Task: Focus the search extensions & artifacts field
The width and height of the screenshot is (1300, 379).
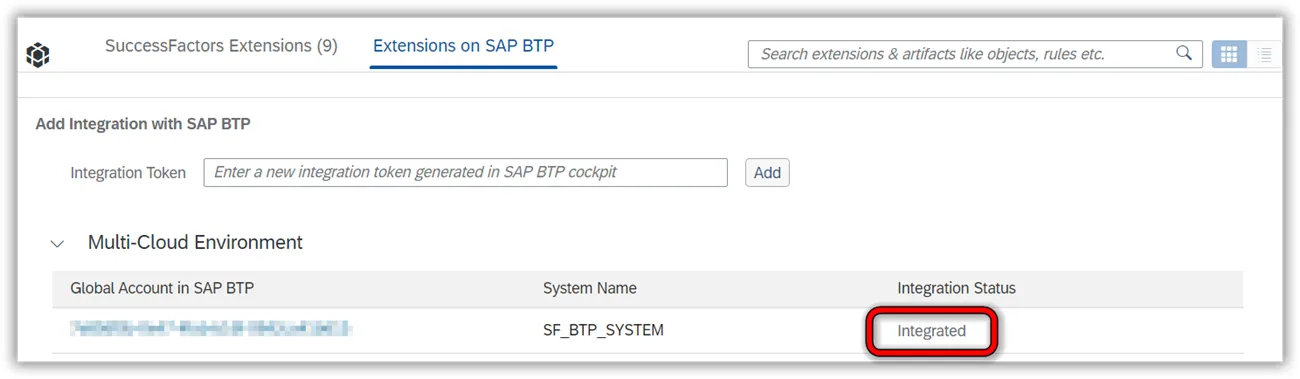Action: [975, 54]
